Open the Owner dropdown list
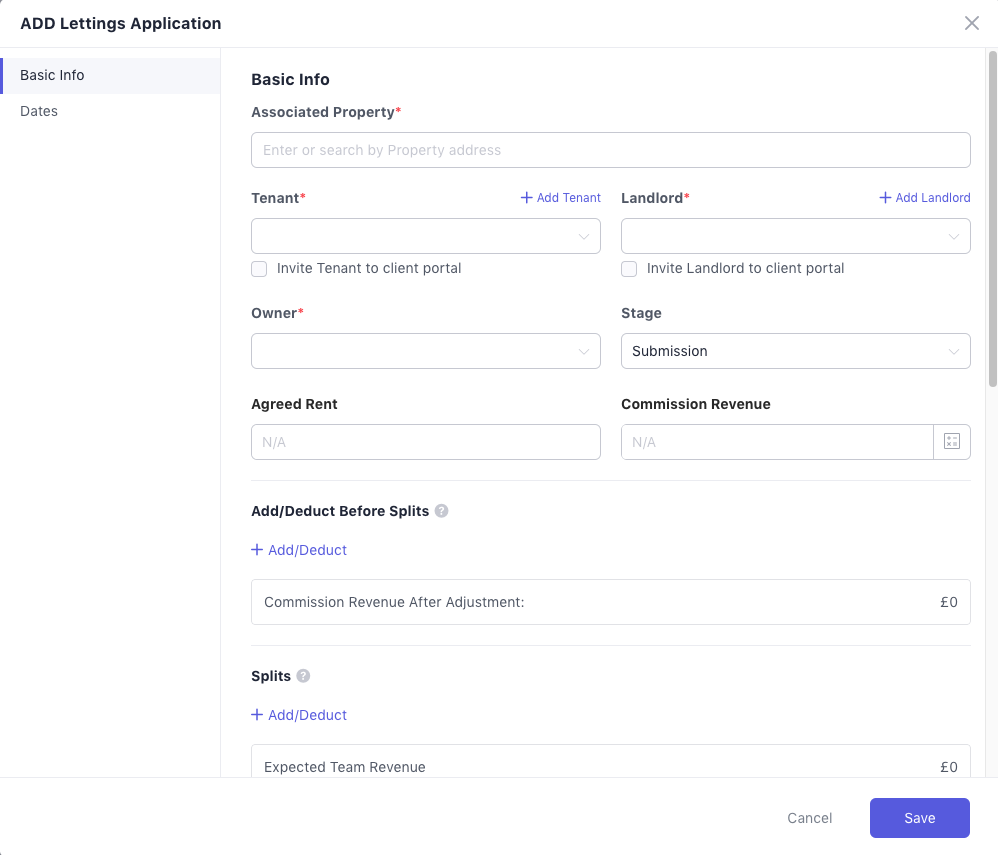Screen dimensions: 998x855 click(425, 351)
